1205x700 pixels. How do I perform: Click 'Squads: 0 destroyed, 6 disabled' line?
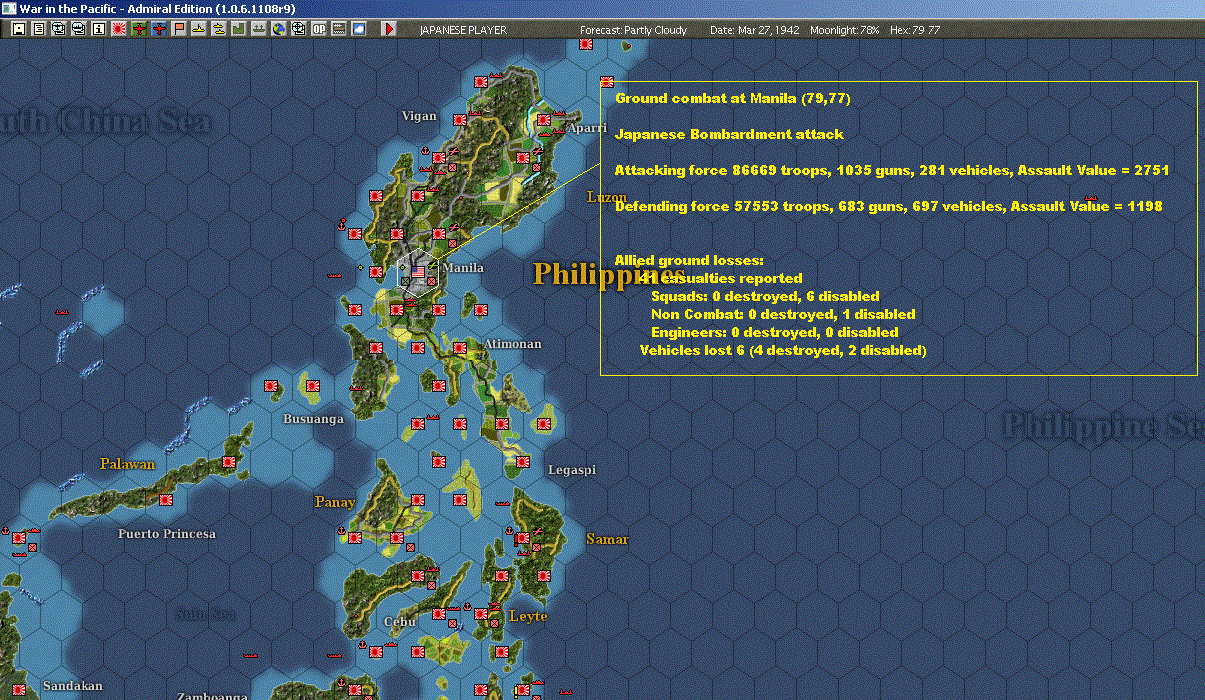(765, 296)
